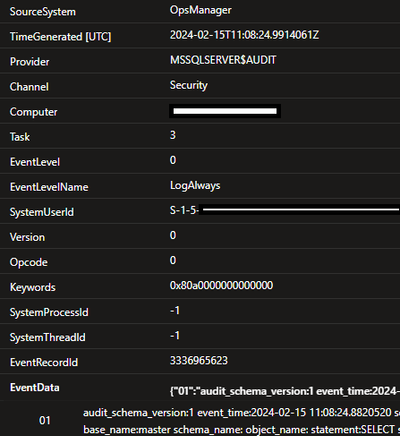This screenshot has width=400, height=436.
Task: Select the TimeGenerated [UTC] timestamp value
Action: pyautogui.click(x=244, y=35)
